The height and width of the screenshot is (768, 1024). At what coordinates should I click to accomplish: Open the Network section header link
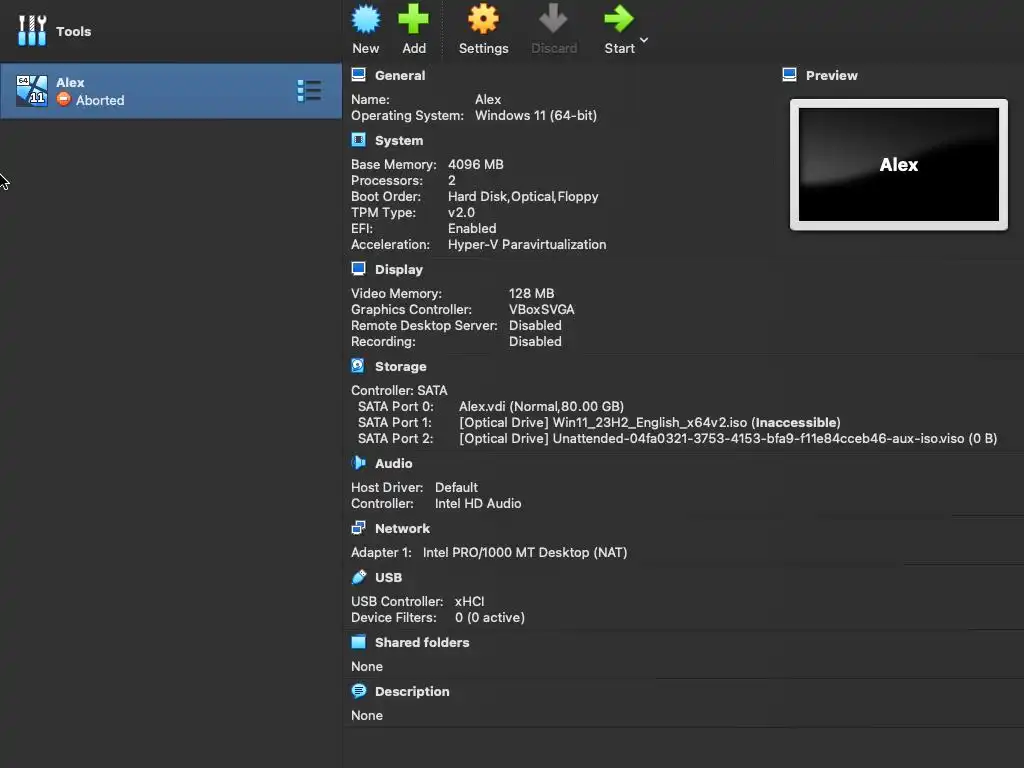(402, 528)
